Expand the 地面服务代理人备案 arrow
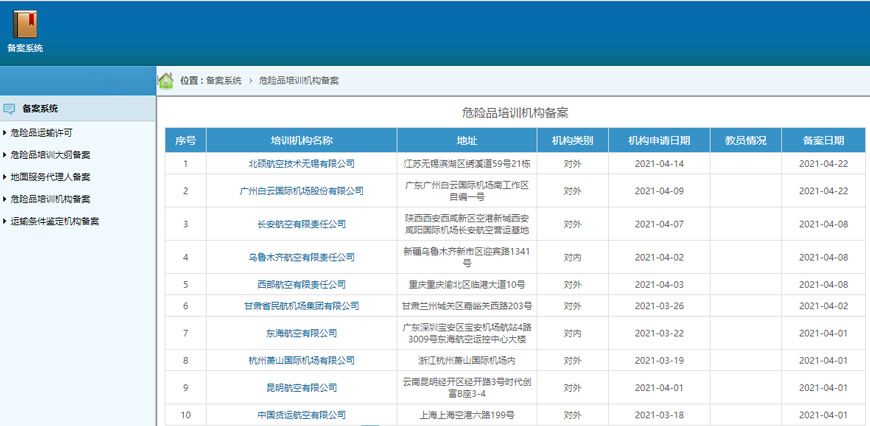870x426 pixels. point(5,177)
